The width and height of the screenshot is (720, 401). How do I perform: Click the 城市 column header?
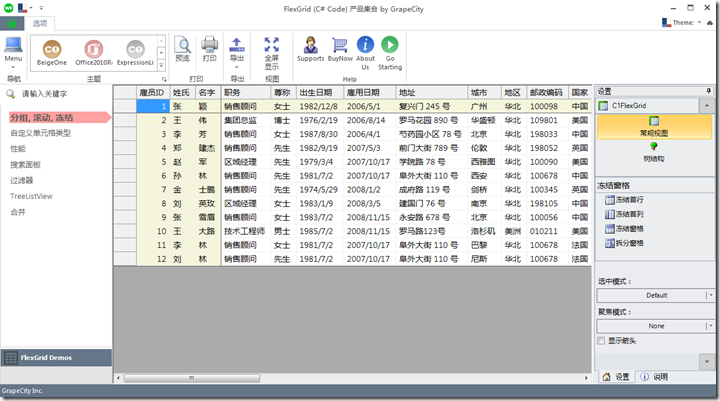(484, 92)
